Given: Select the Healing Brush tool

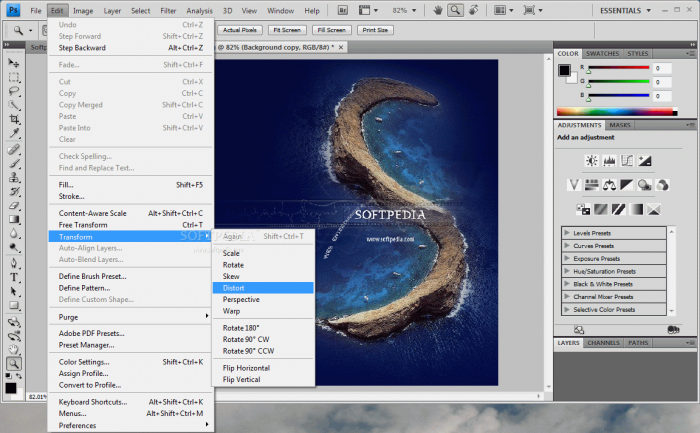Looking at the screenshot, I should click(14, 149).
